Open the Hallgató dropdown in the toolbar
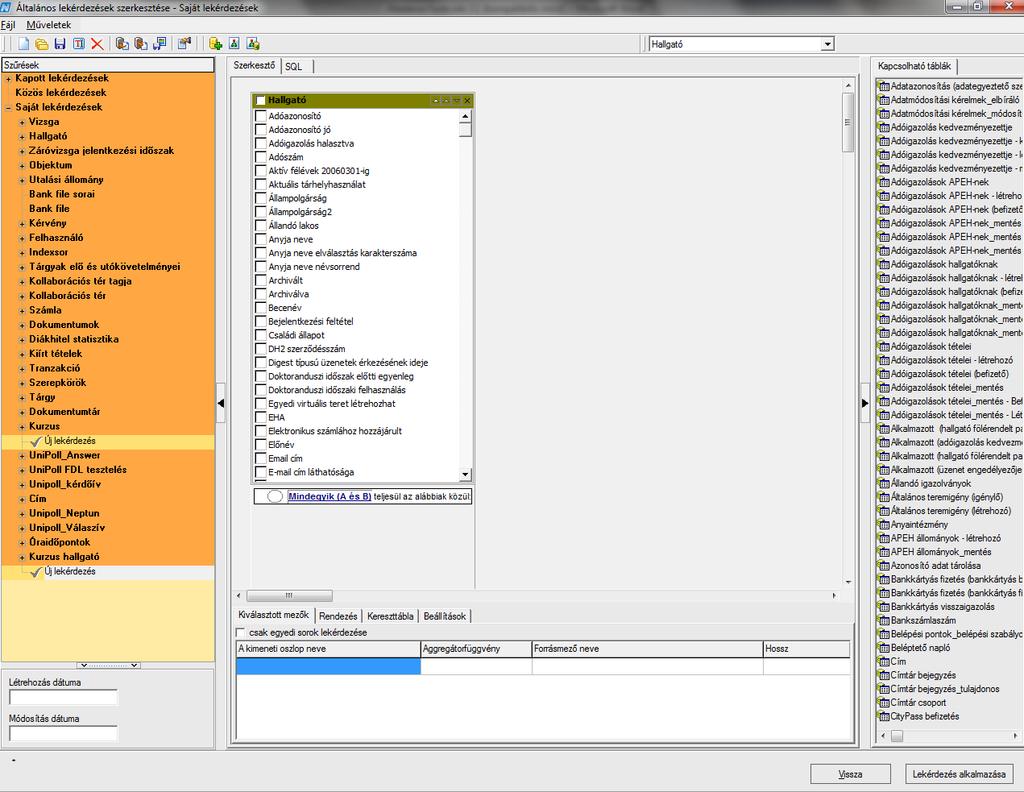This screenshot has width=1024, height=792. [x=827, y=44]
